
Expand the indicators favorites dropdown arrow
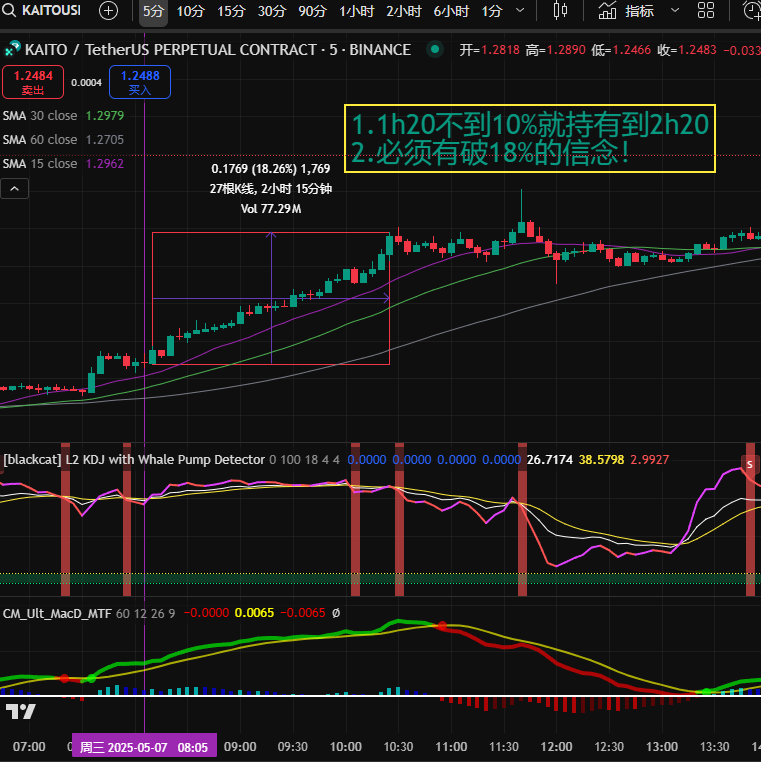click(x=675, y=10)
